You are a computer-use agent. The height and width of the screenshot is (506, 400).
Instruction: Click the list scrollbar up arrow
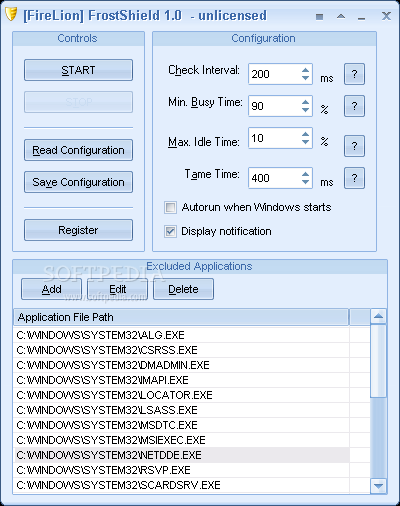pos(378,316)
